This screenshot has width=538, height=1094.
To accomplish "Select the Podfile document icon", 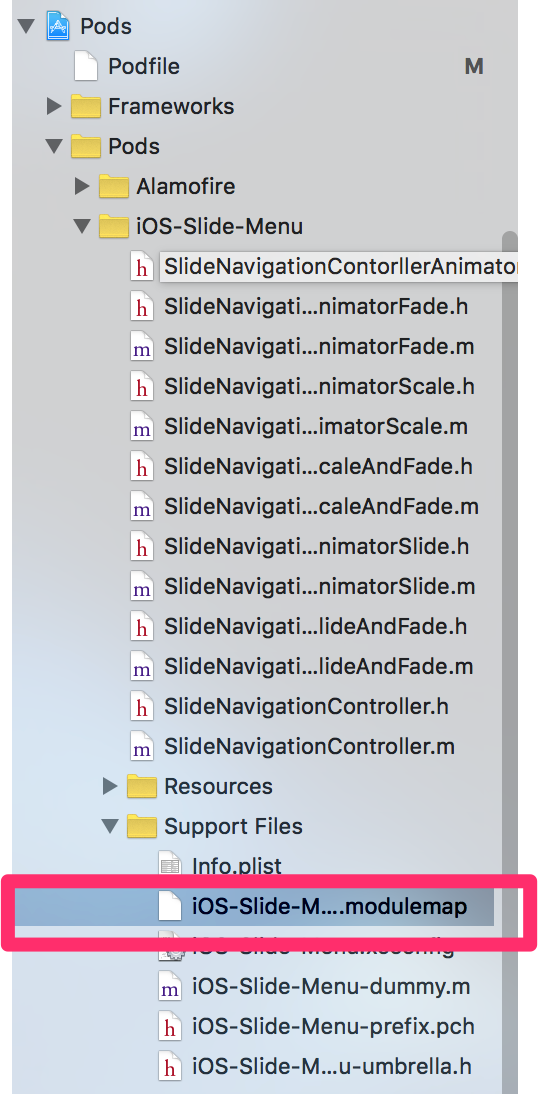I will tap(86, 66).
